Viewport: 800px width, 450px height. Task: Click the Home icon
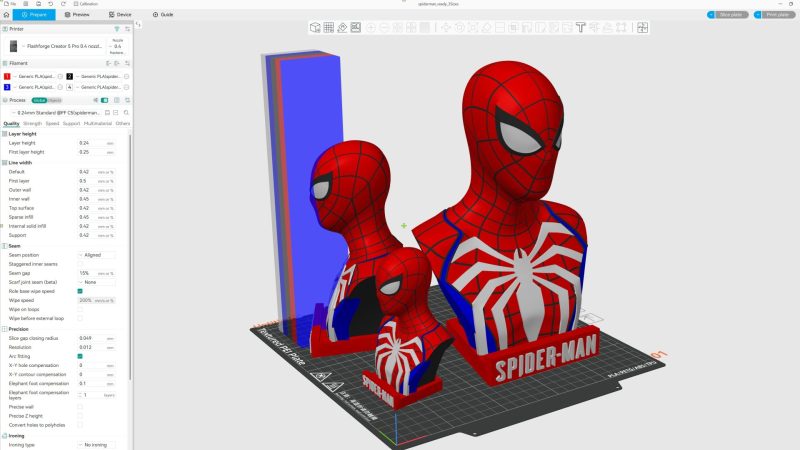[x=6, y=15]
